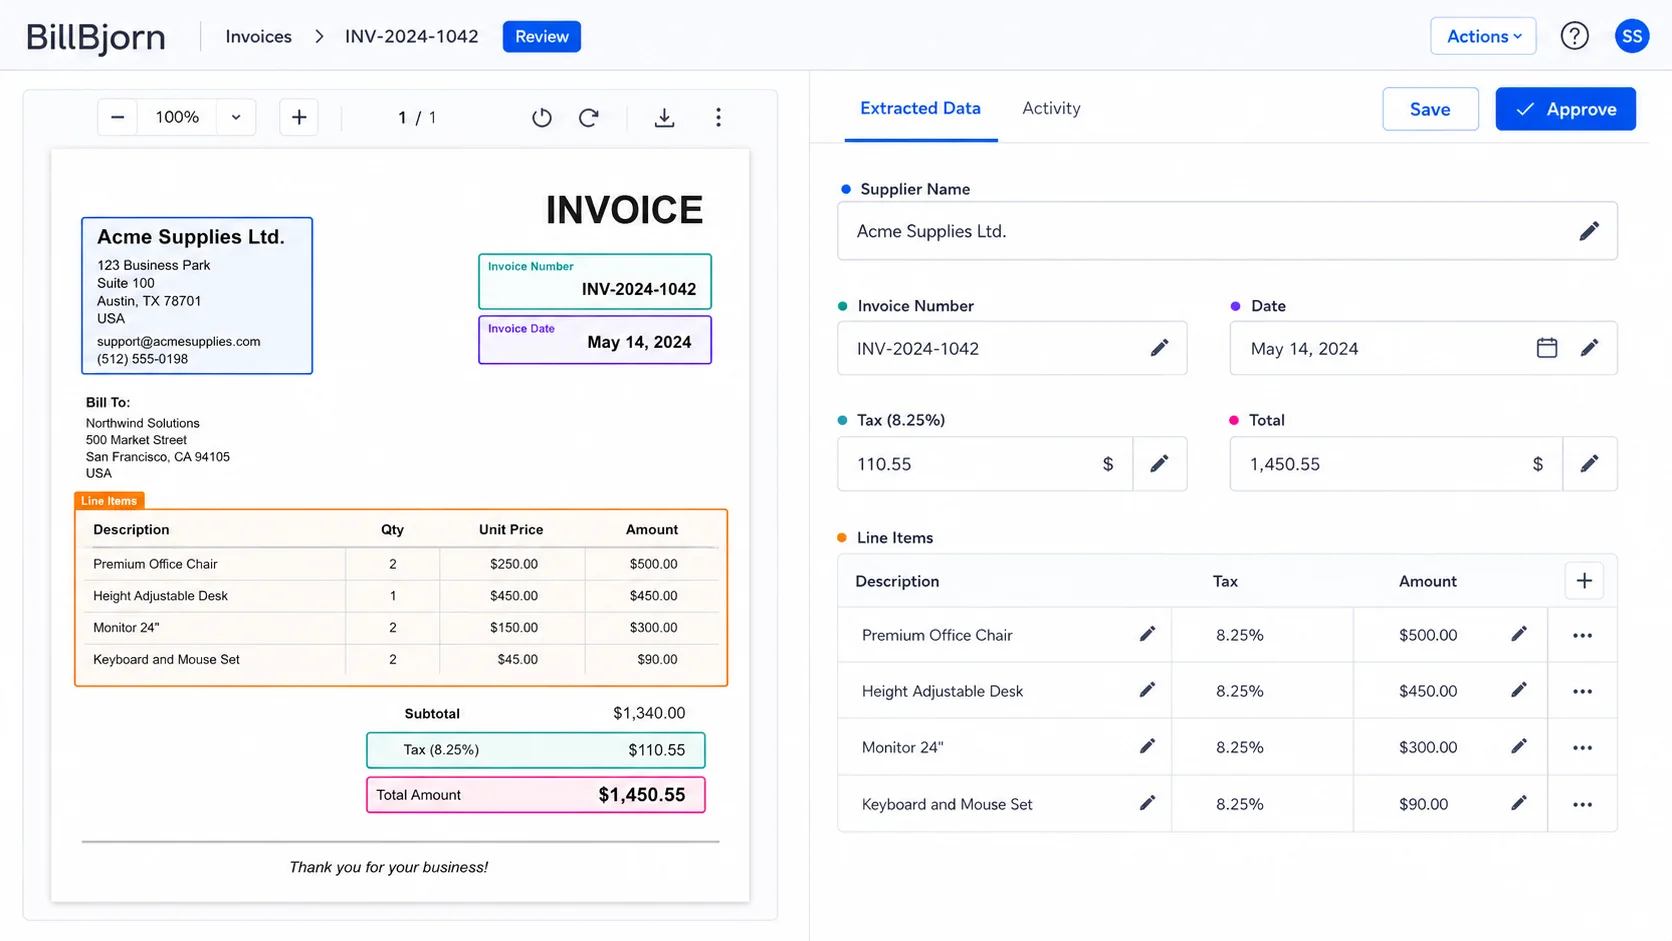
Task: Click 8.25% tax for Premium Office Chair
Action: 1240,635
